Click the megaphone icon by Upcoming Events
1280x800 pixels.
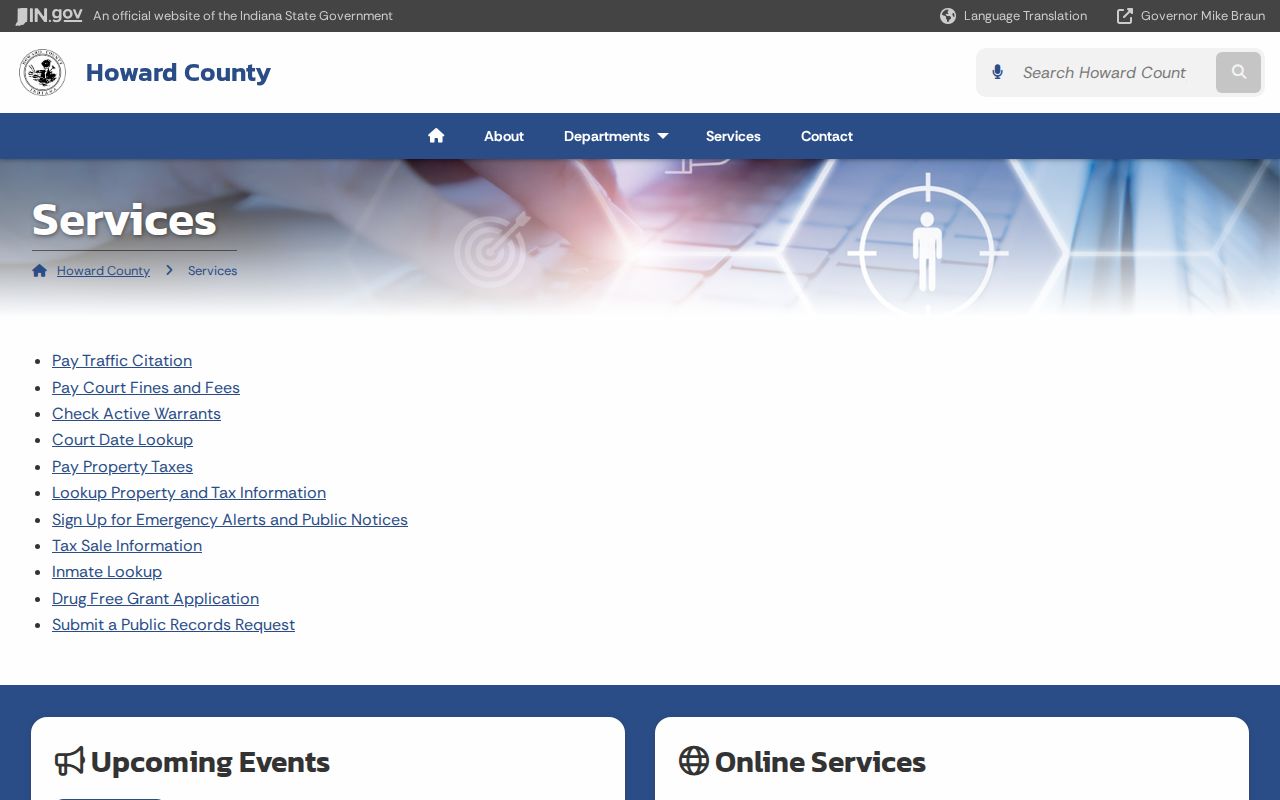point(69,761)
